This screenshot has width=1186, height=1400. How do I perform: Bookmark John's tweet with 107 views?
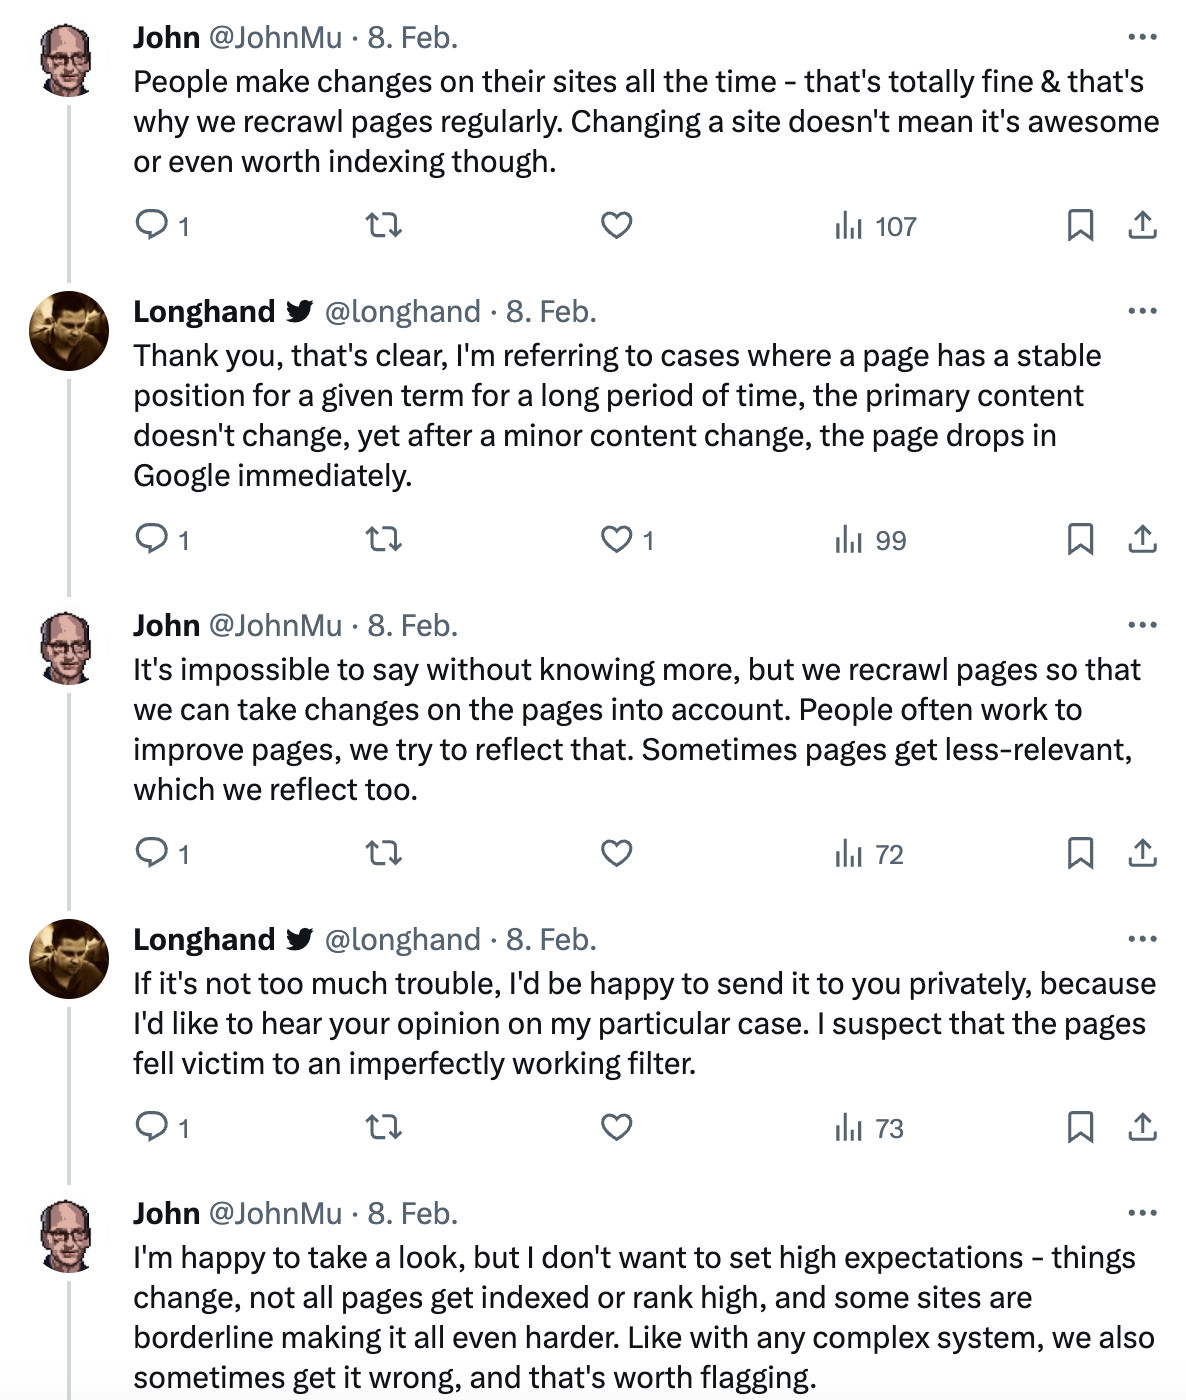1080,225
